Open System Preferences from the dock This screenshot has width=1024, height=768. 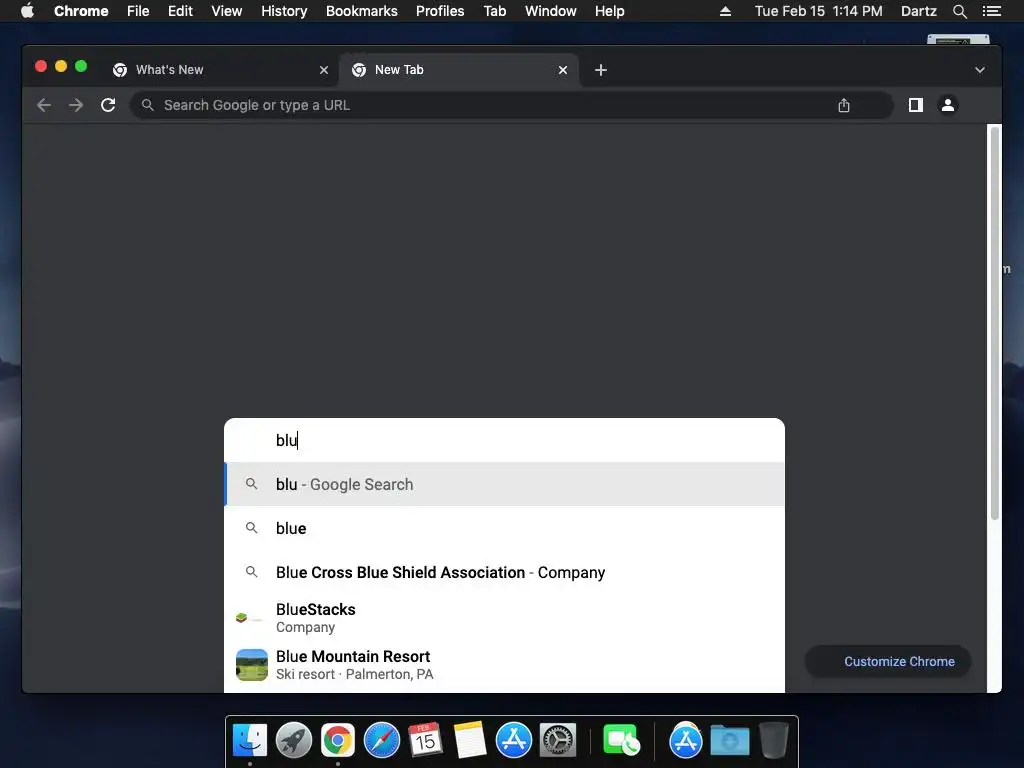pyautogui.click(x=558, y=741)
